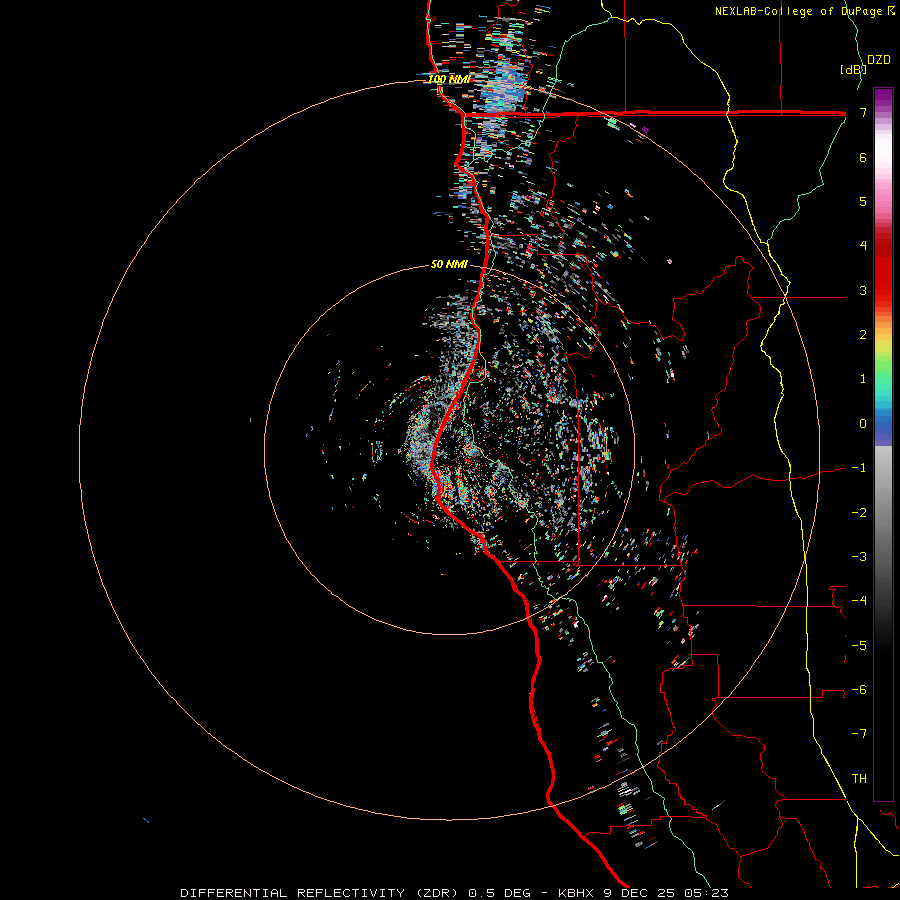Viewport: 900px width, 900px height.
Task: Select the 1 dB scale label
Action: tap(863, 379)
